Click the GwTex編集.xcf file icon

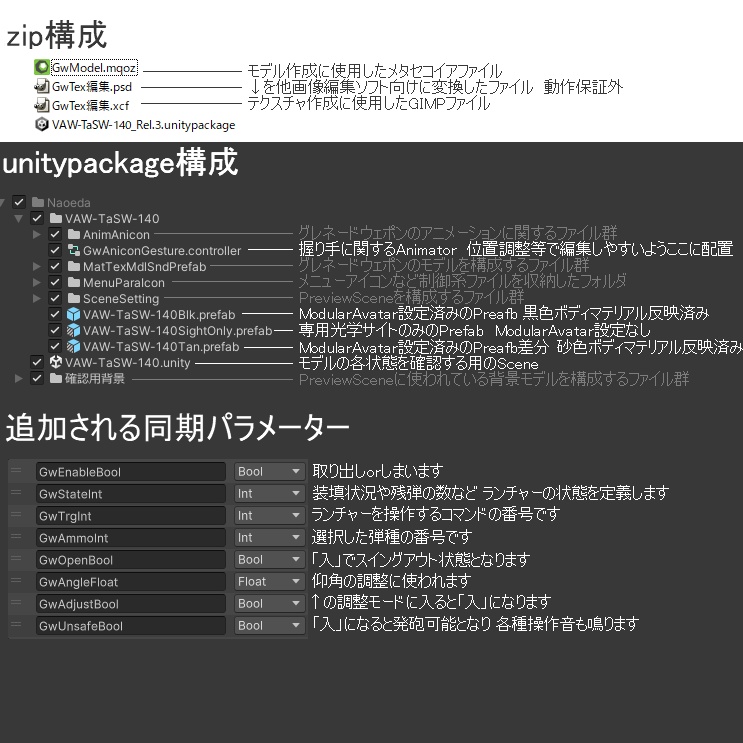pos(42,105)
